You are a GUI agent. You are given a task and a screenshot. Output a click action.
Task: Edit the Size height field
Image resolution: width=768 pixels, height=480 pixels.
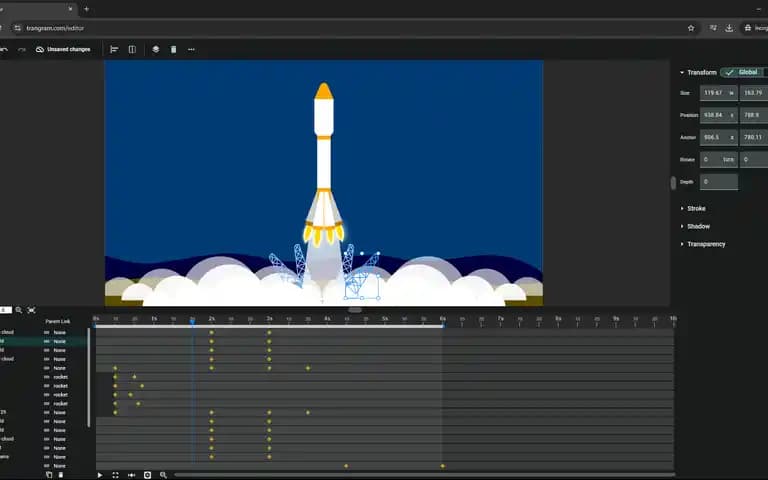[754, 93]
